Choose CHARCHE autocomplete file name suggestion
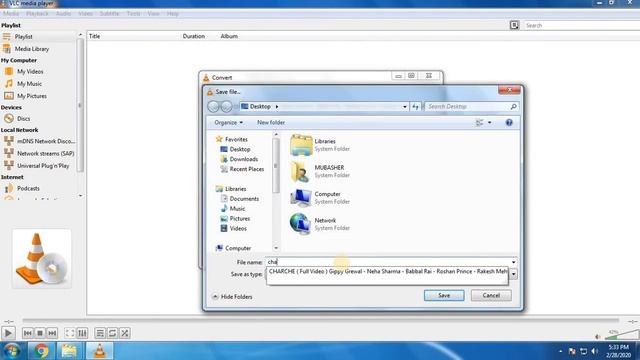 [387, 271]
